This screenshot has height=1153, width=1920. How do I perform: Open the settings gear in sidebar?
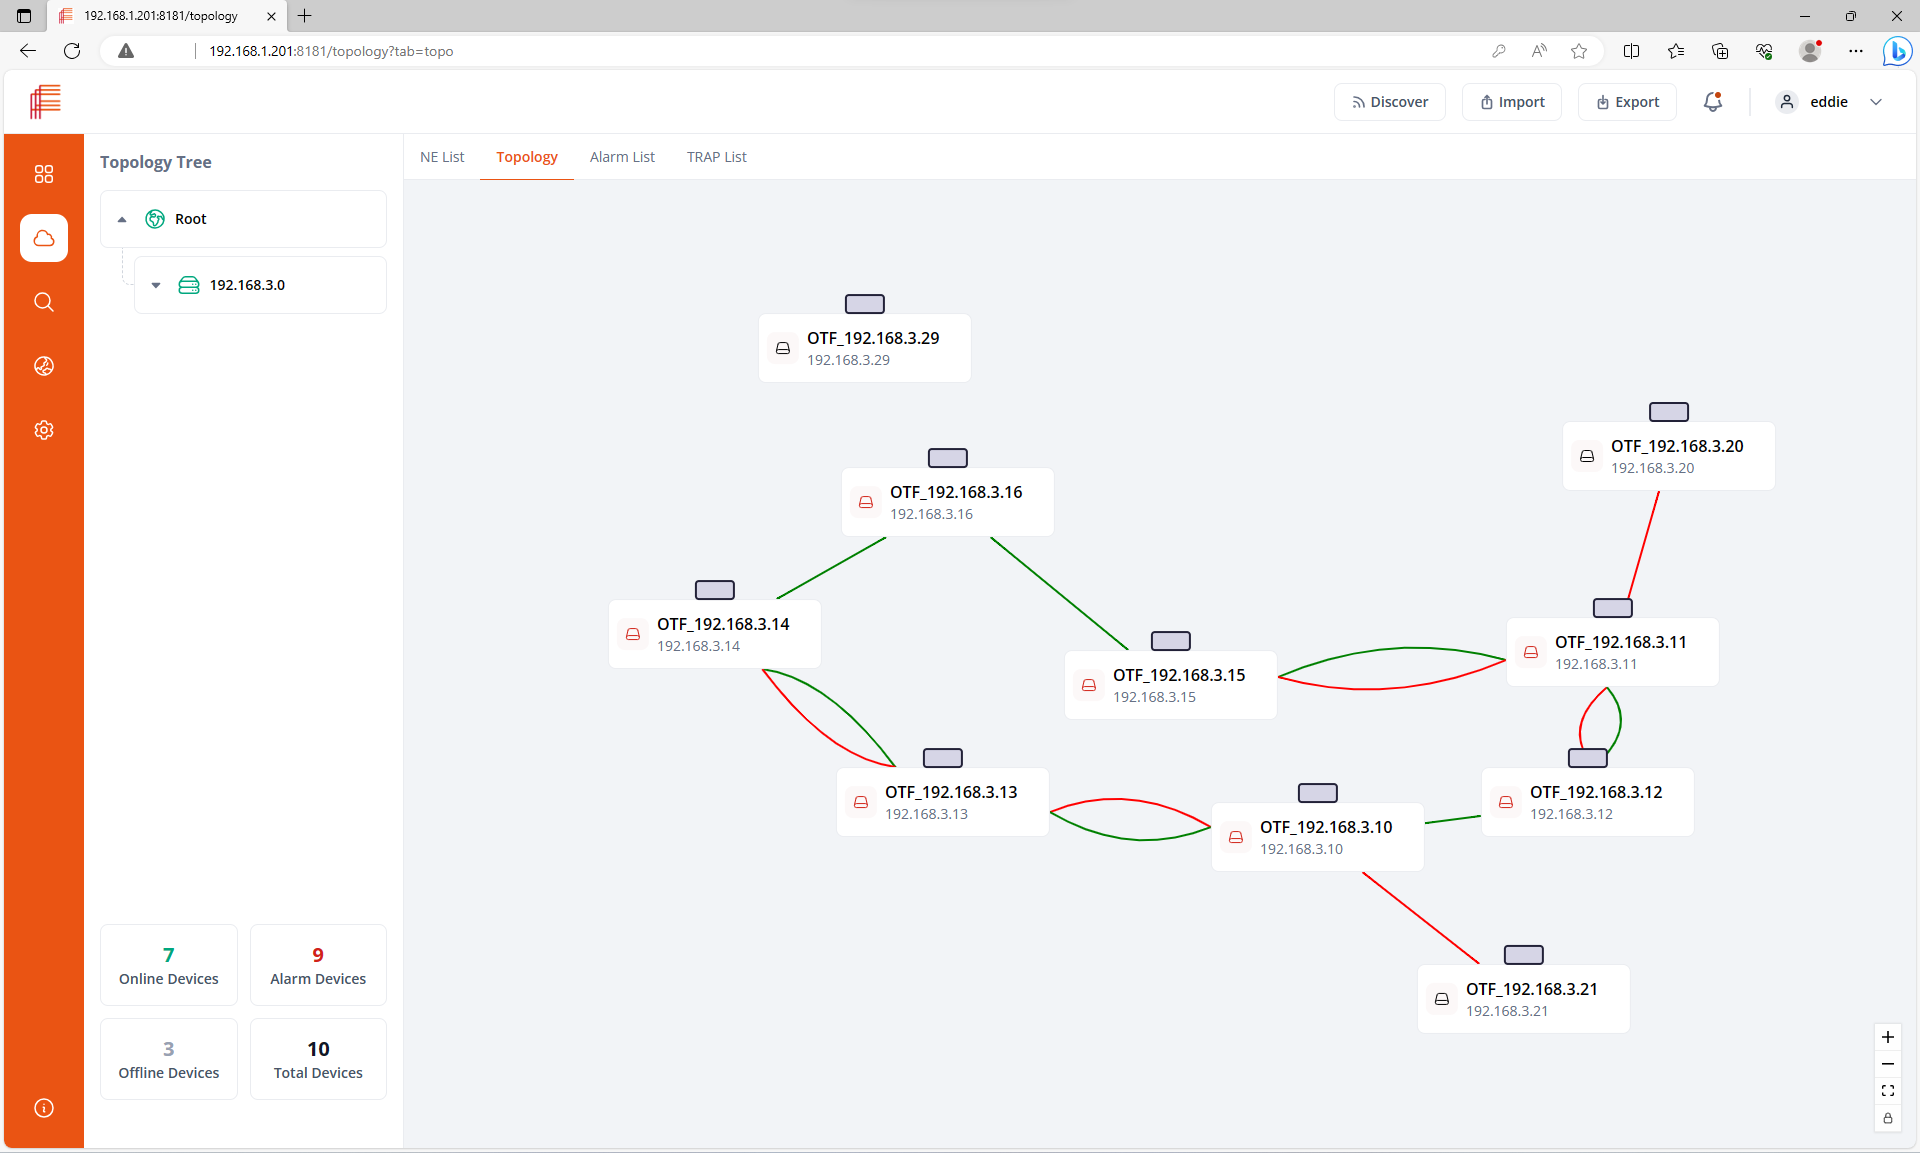44,430
